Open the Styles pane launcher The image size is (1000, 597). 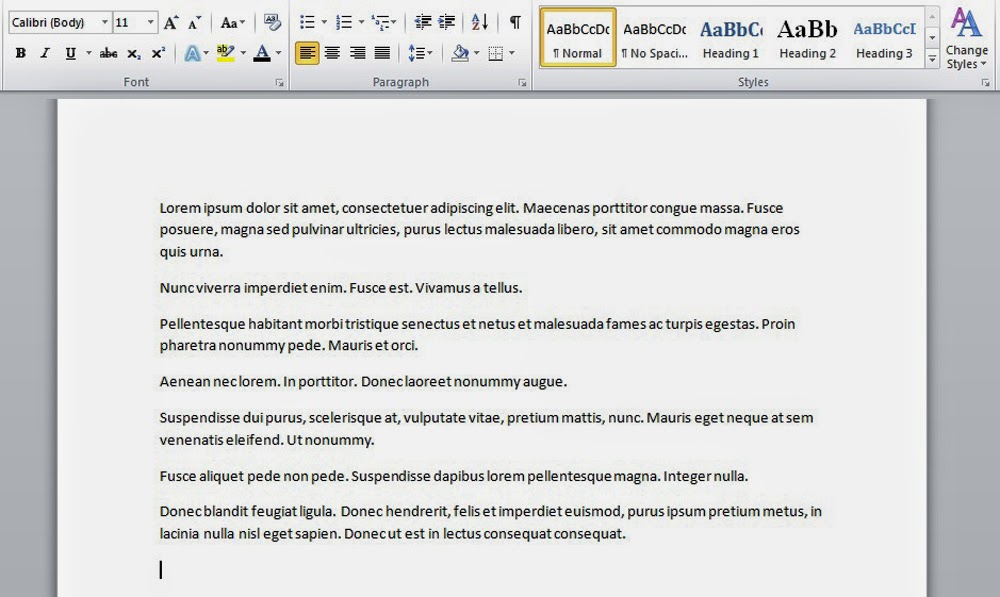(x=985, y=82)
